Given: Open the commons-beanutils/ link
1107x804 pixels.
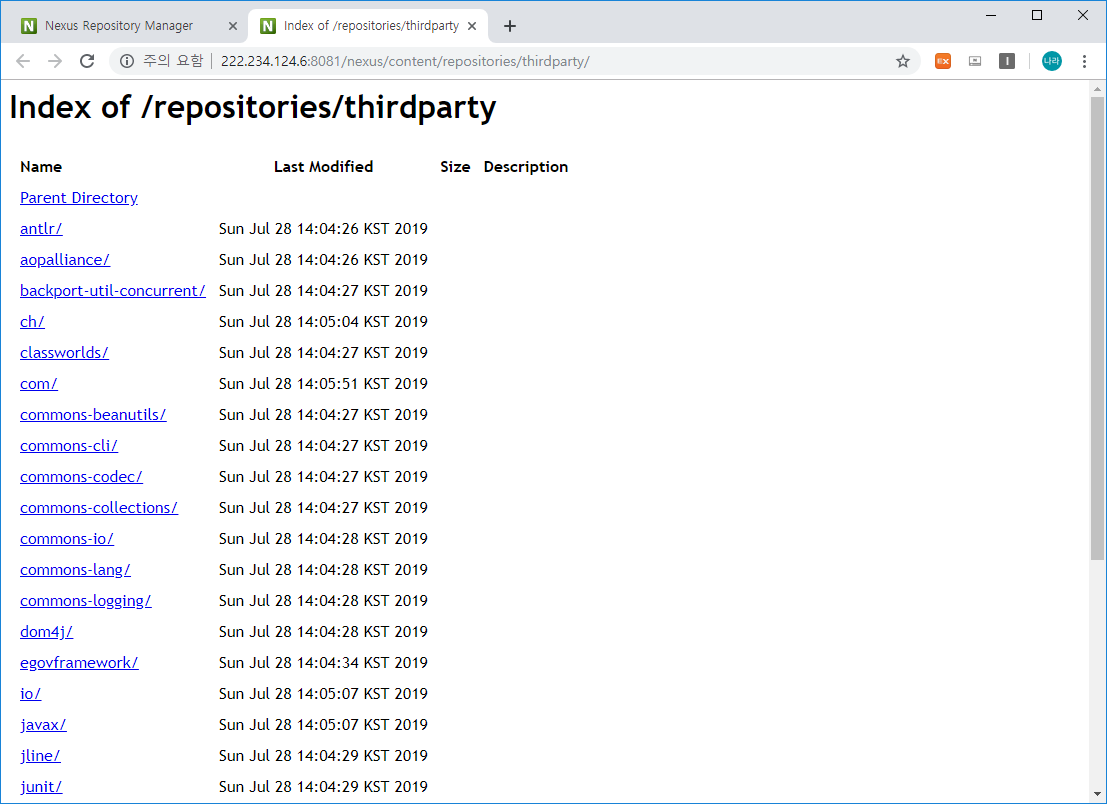Looking at the screenshot, I should pyautogui.click(x=93, y=415).
